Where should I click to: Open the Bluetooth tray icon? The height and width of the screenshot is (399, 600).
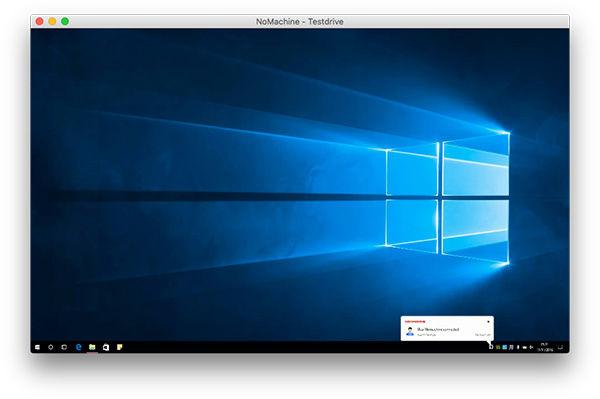pyautogui.click(x=518, y=347)
